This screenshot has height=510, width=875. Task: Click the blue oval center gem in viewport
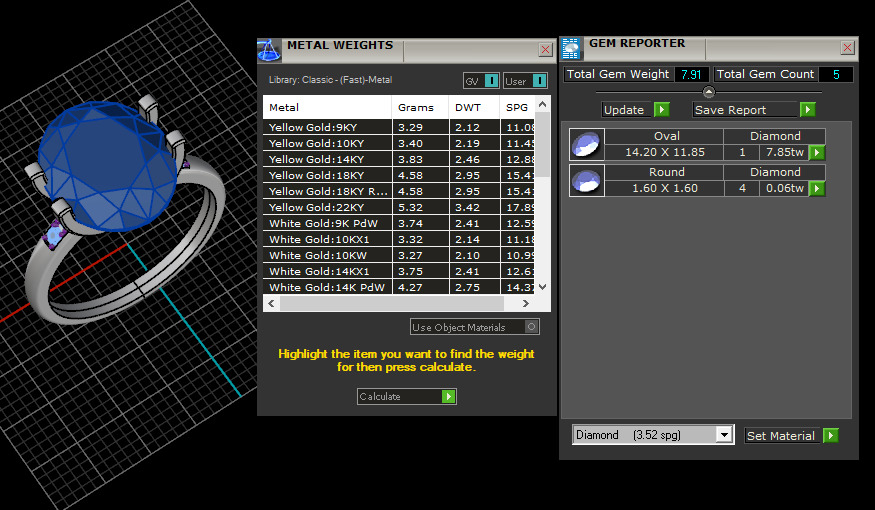click(x=106, y=165)
